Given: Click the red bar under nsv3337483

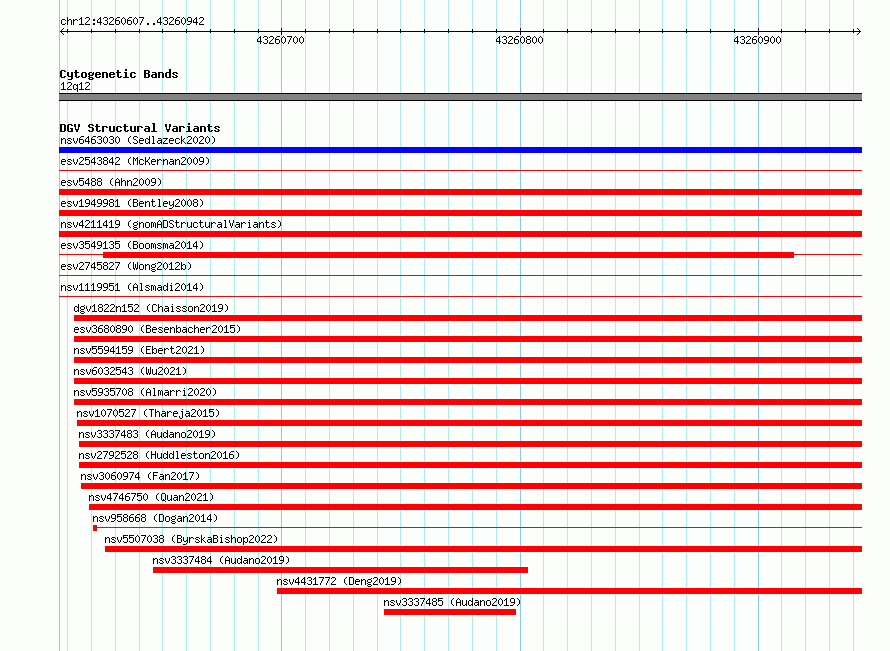Looking at the screenshot, I should pyautogui.click(x=471, y=444).
